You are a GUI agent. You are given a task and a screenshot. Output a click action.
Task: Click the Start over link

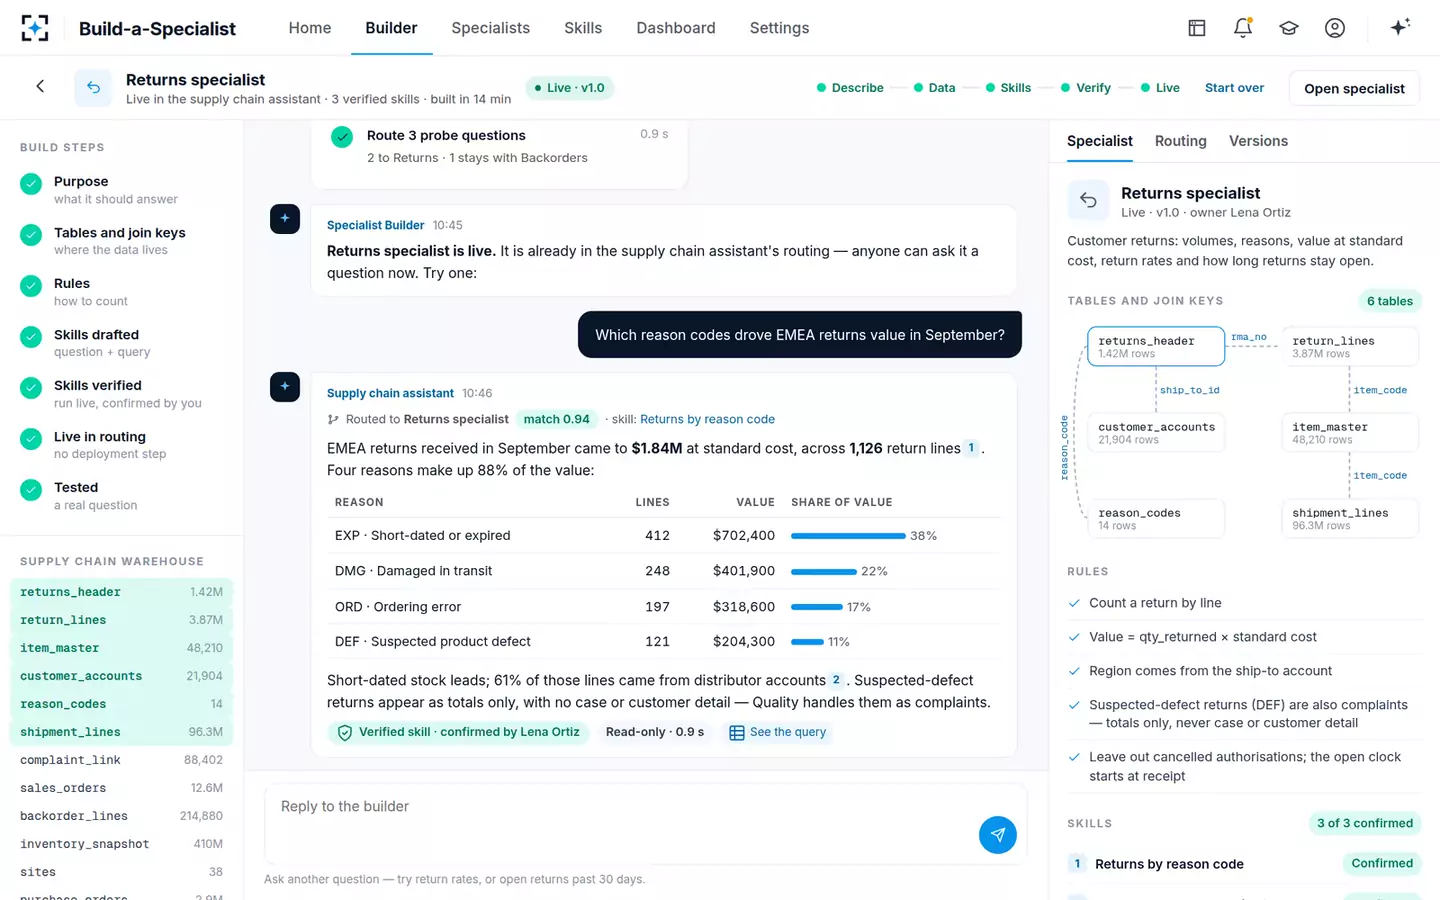click(x=1234, y=88)
